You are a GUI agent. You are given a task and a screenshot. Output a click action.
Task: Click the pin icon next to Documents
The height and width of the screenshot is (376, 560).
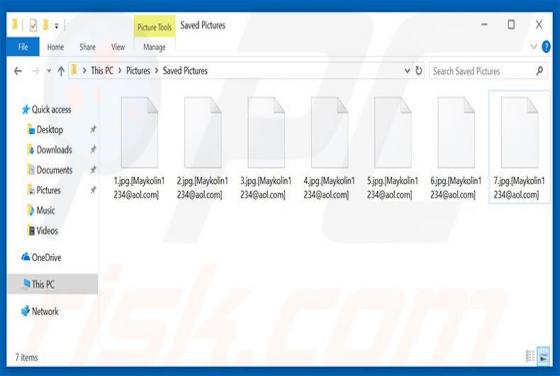tap(93, 170)
